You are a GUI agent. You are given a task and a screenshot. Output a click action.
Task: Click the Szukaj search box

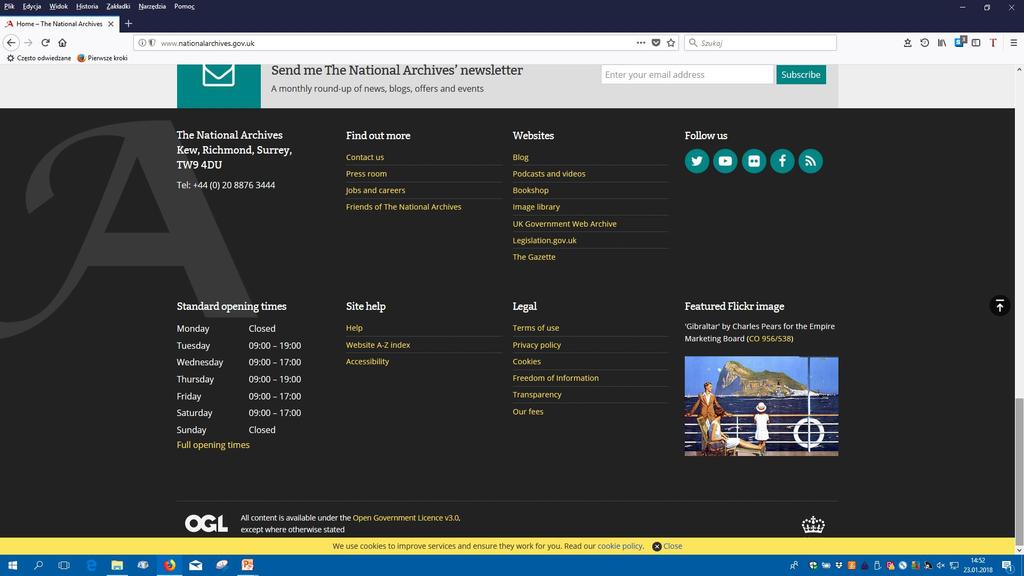point(760,42)
